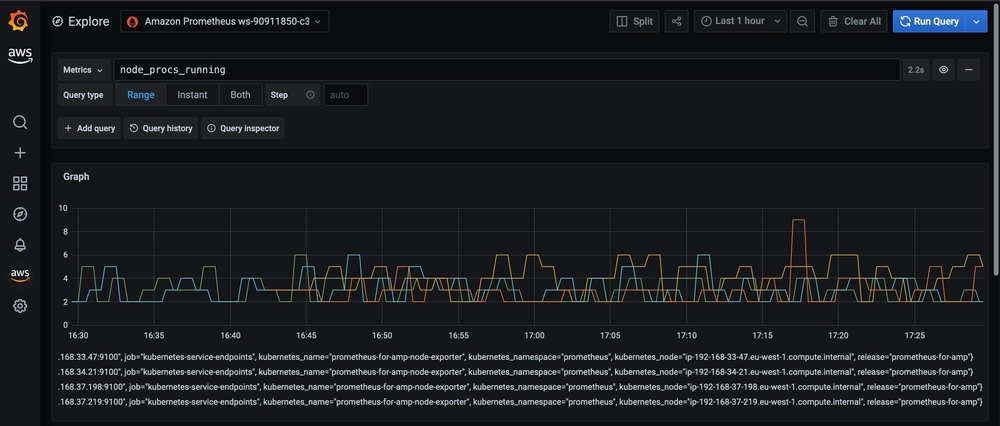Click the Query type label
1000x426 pixels.
point(83,95)
